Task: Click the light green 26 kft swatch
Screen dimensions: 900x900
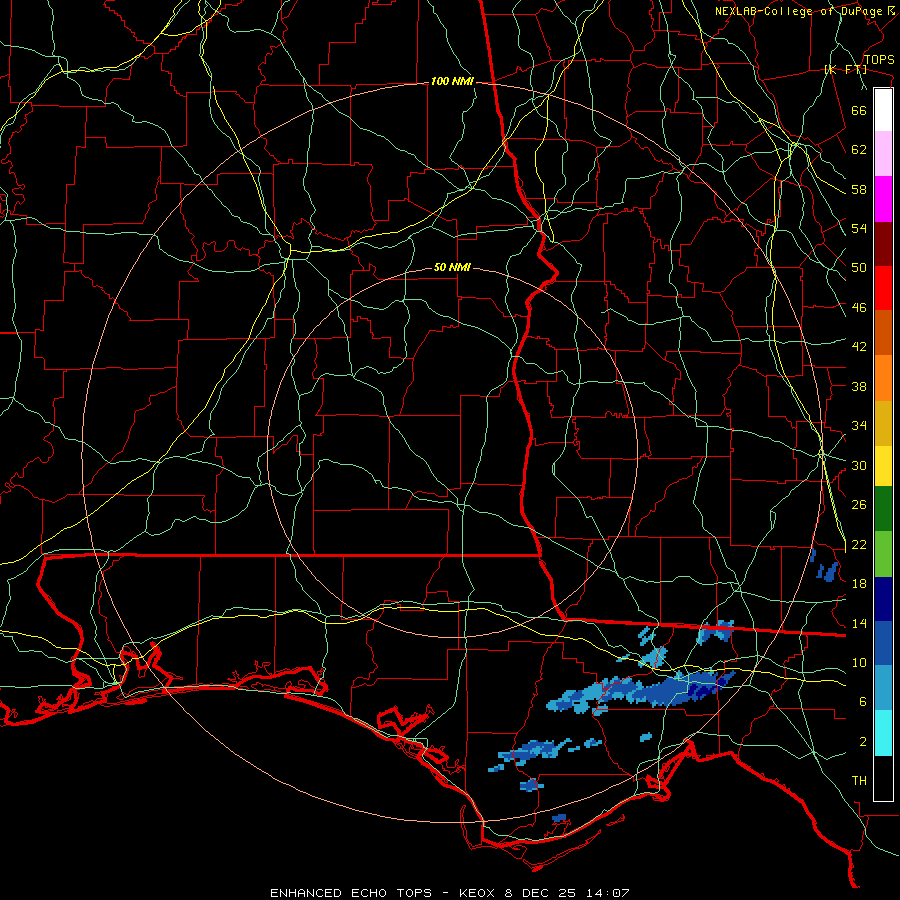Action: point(883,554)
